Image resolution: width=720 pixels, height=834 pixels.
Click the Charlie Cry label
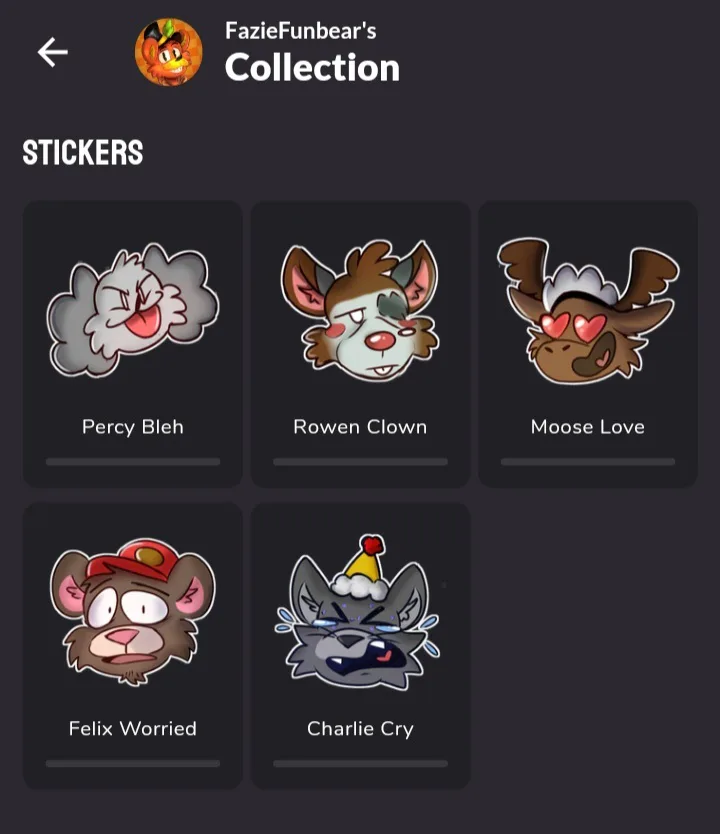coord(360,729)
